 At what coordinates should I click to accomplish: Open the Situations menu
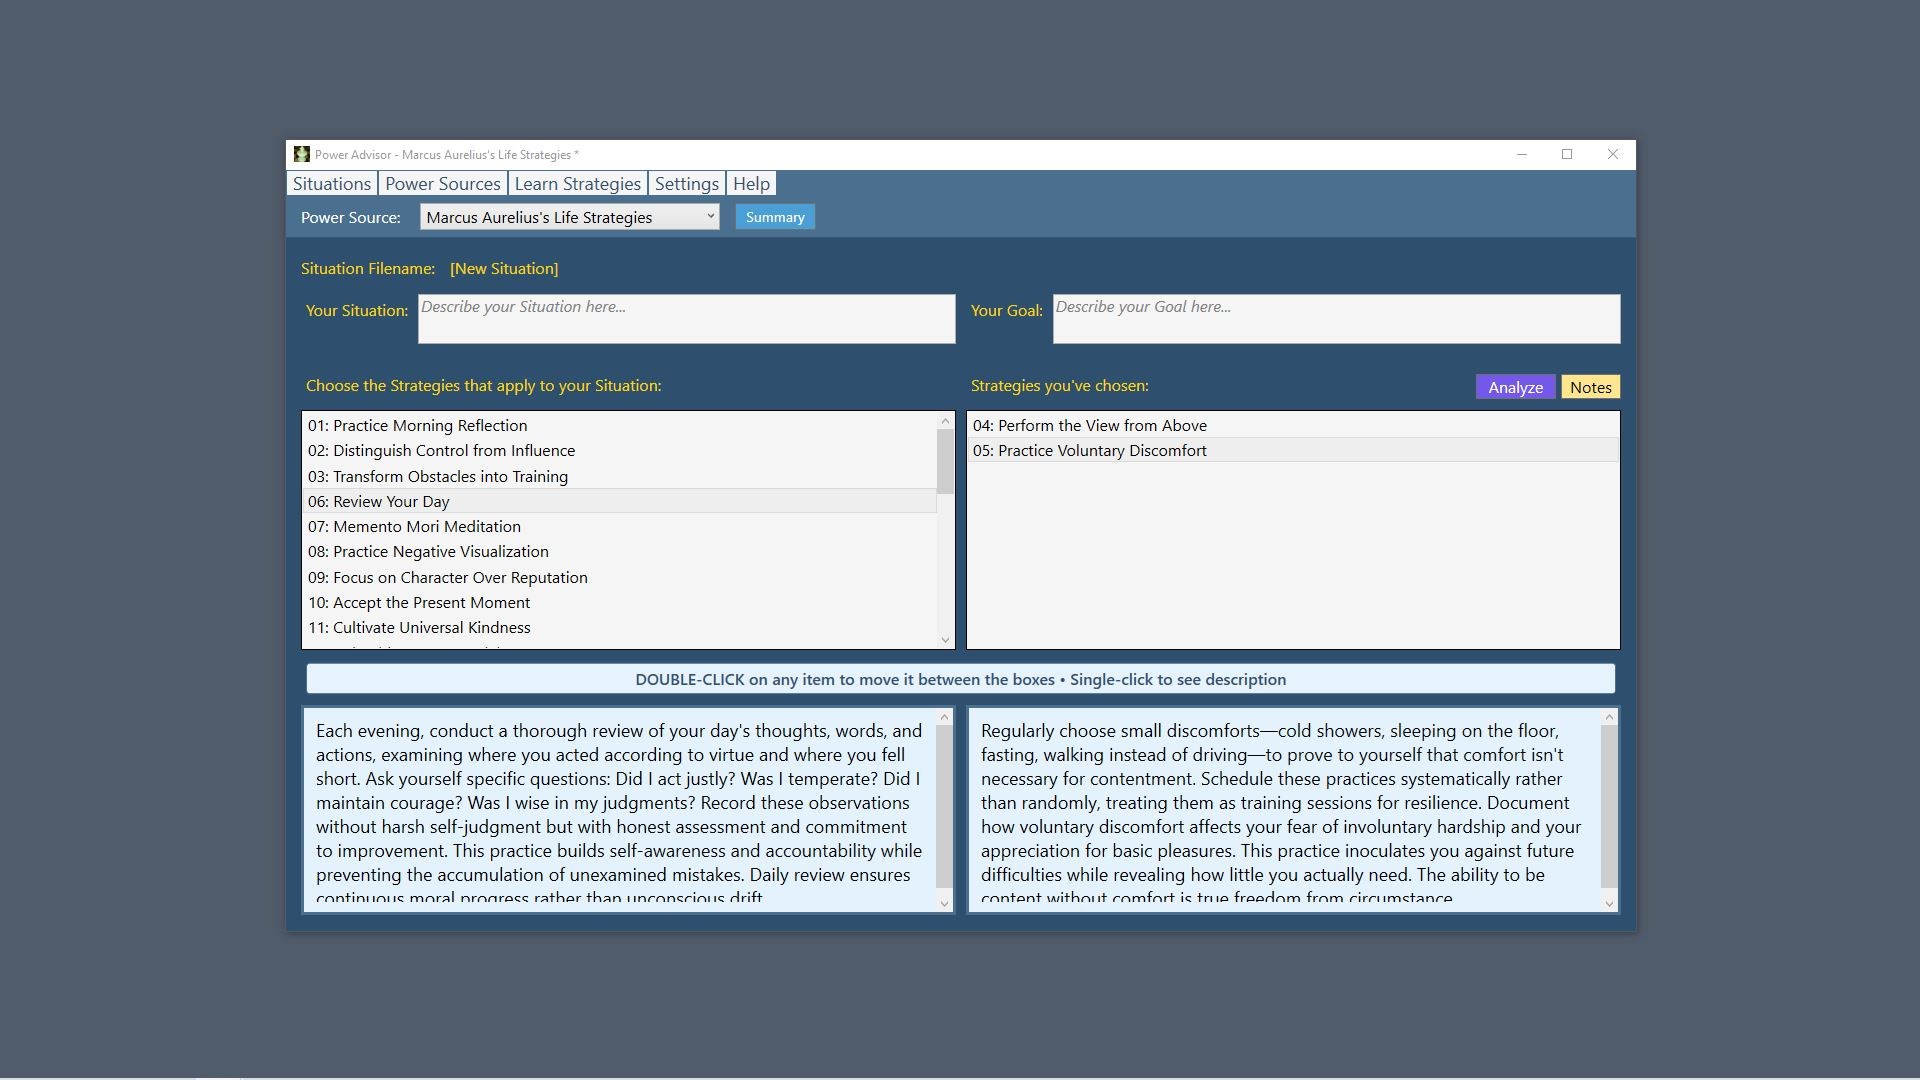[331, 184]
